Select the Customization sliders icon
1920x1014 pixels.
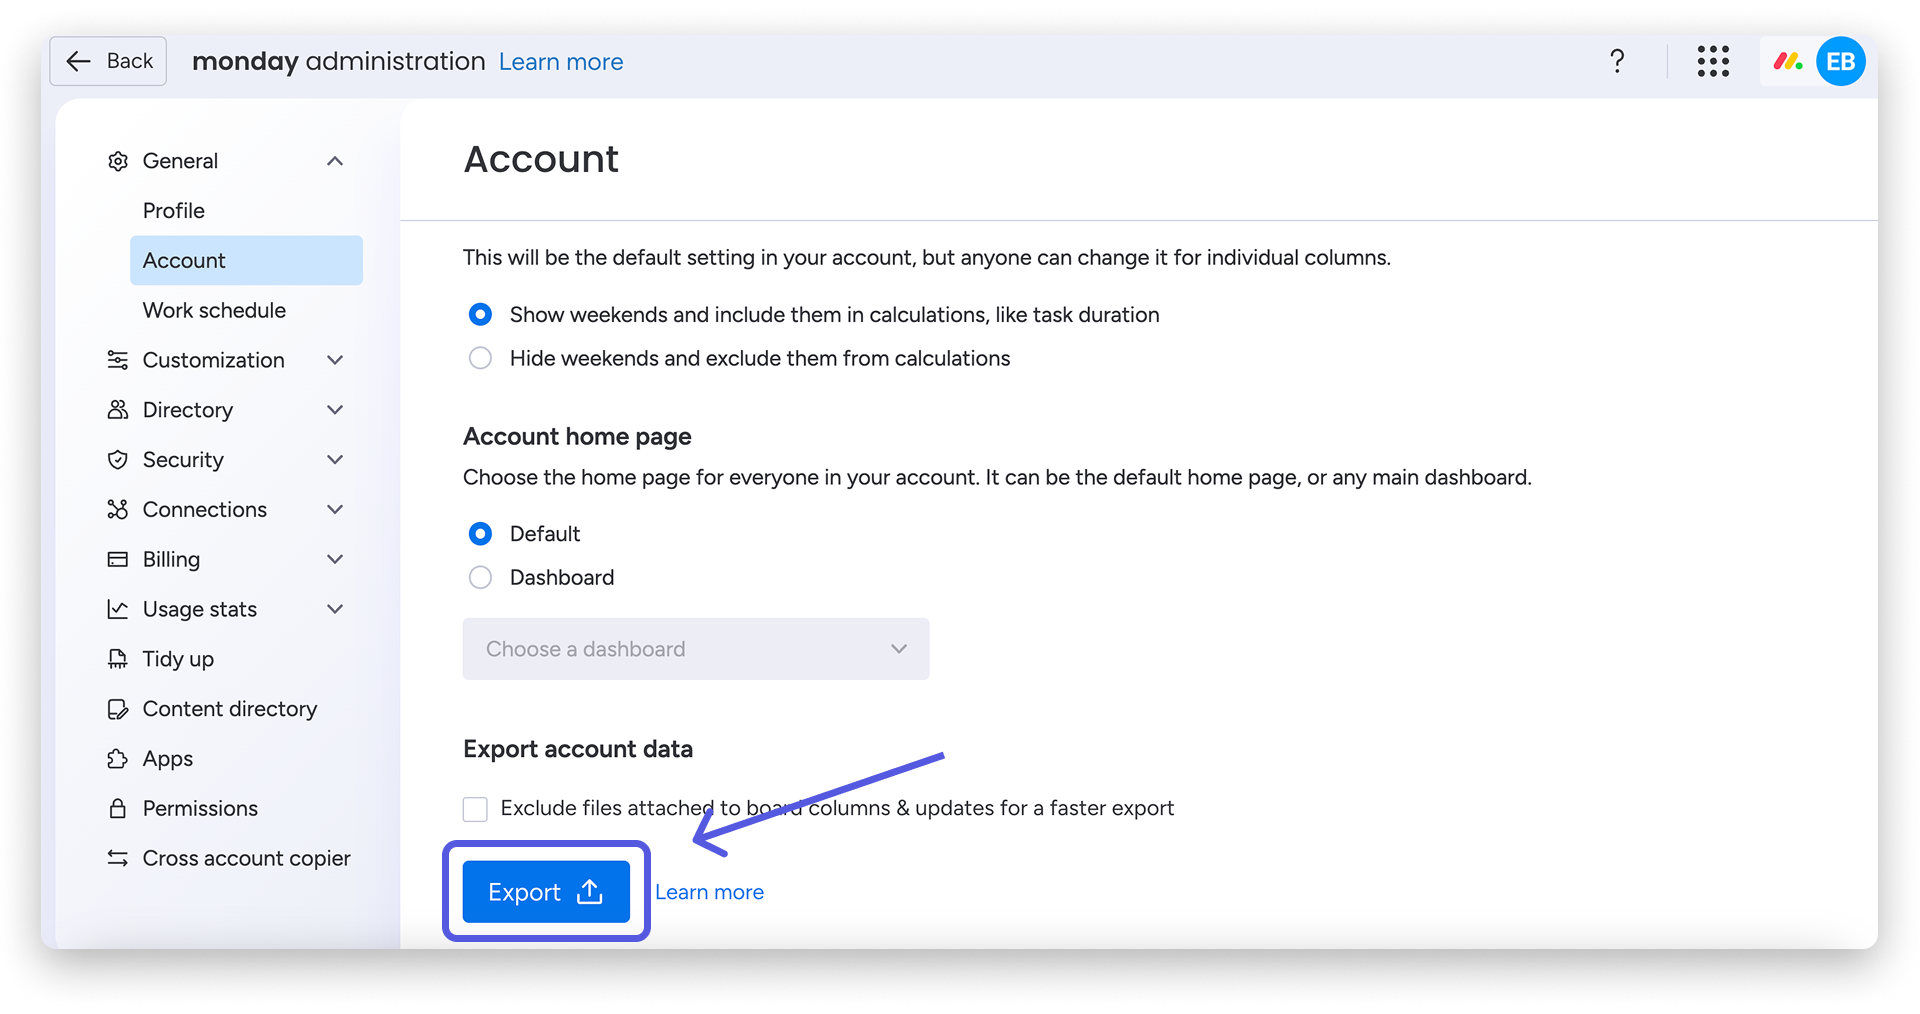point(117,360)
